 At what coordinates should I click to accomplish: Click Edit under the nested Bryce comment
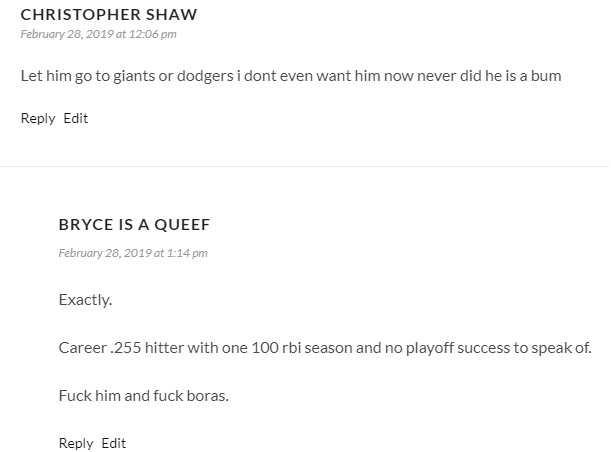(114, 443)
